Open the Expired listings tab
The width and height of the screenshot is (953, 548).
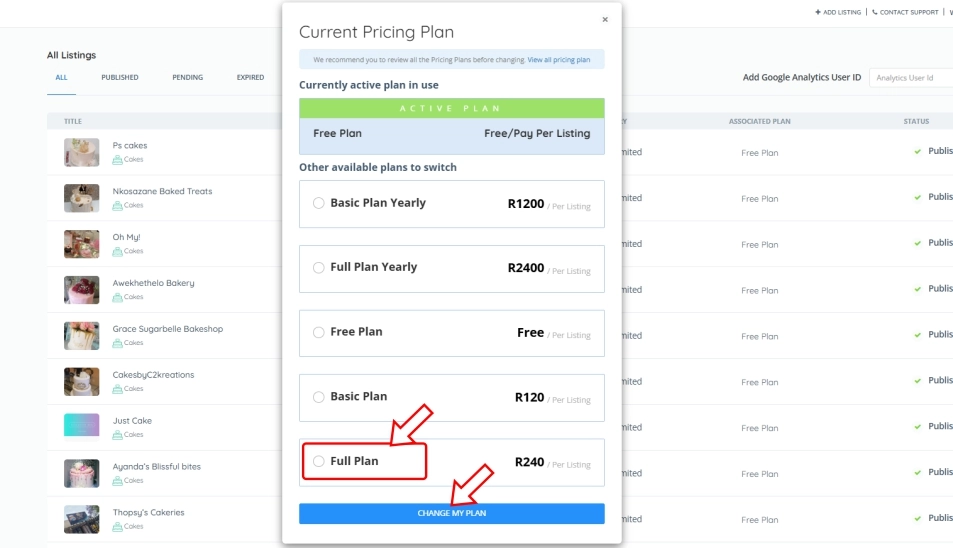250,77
